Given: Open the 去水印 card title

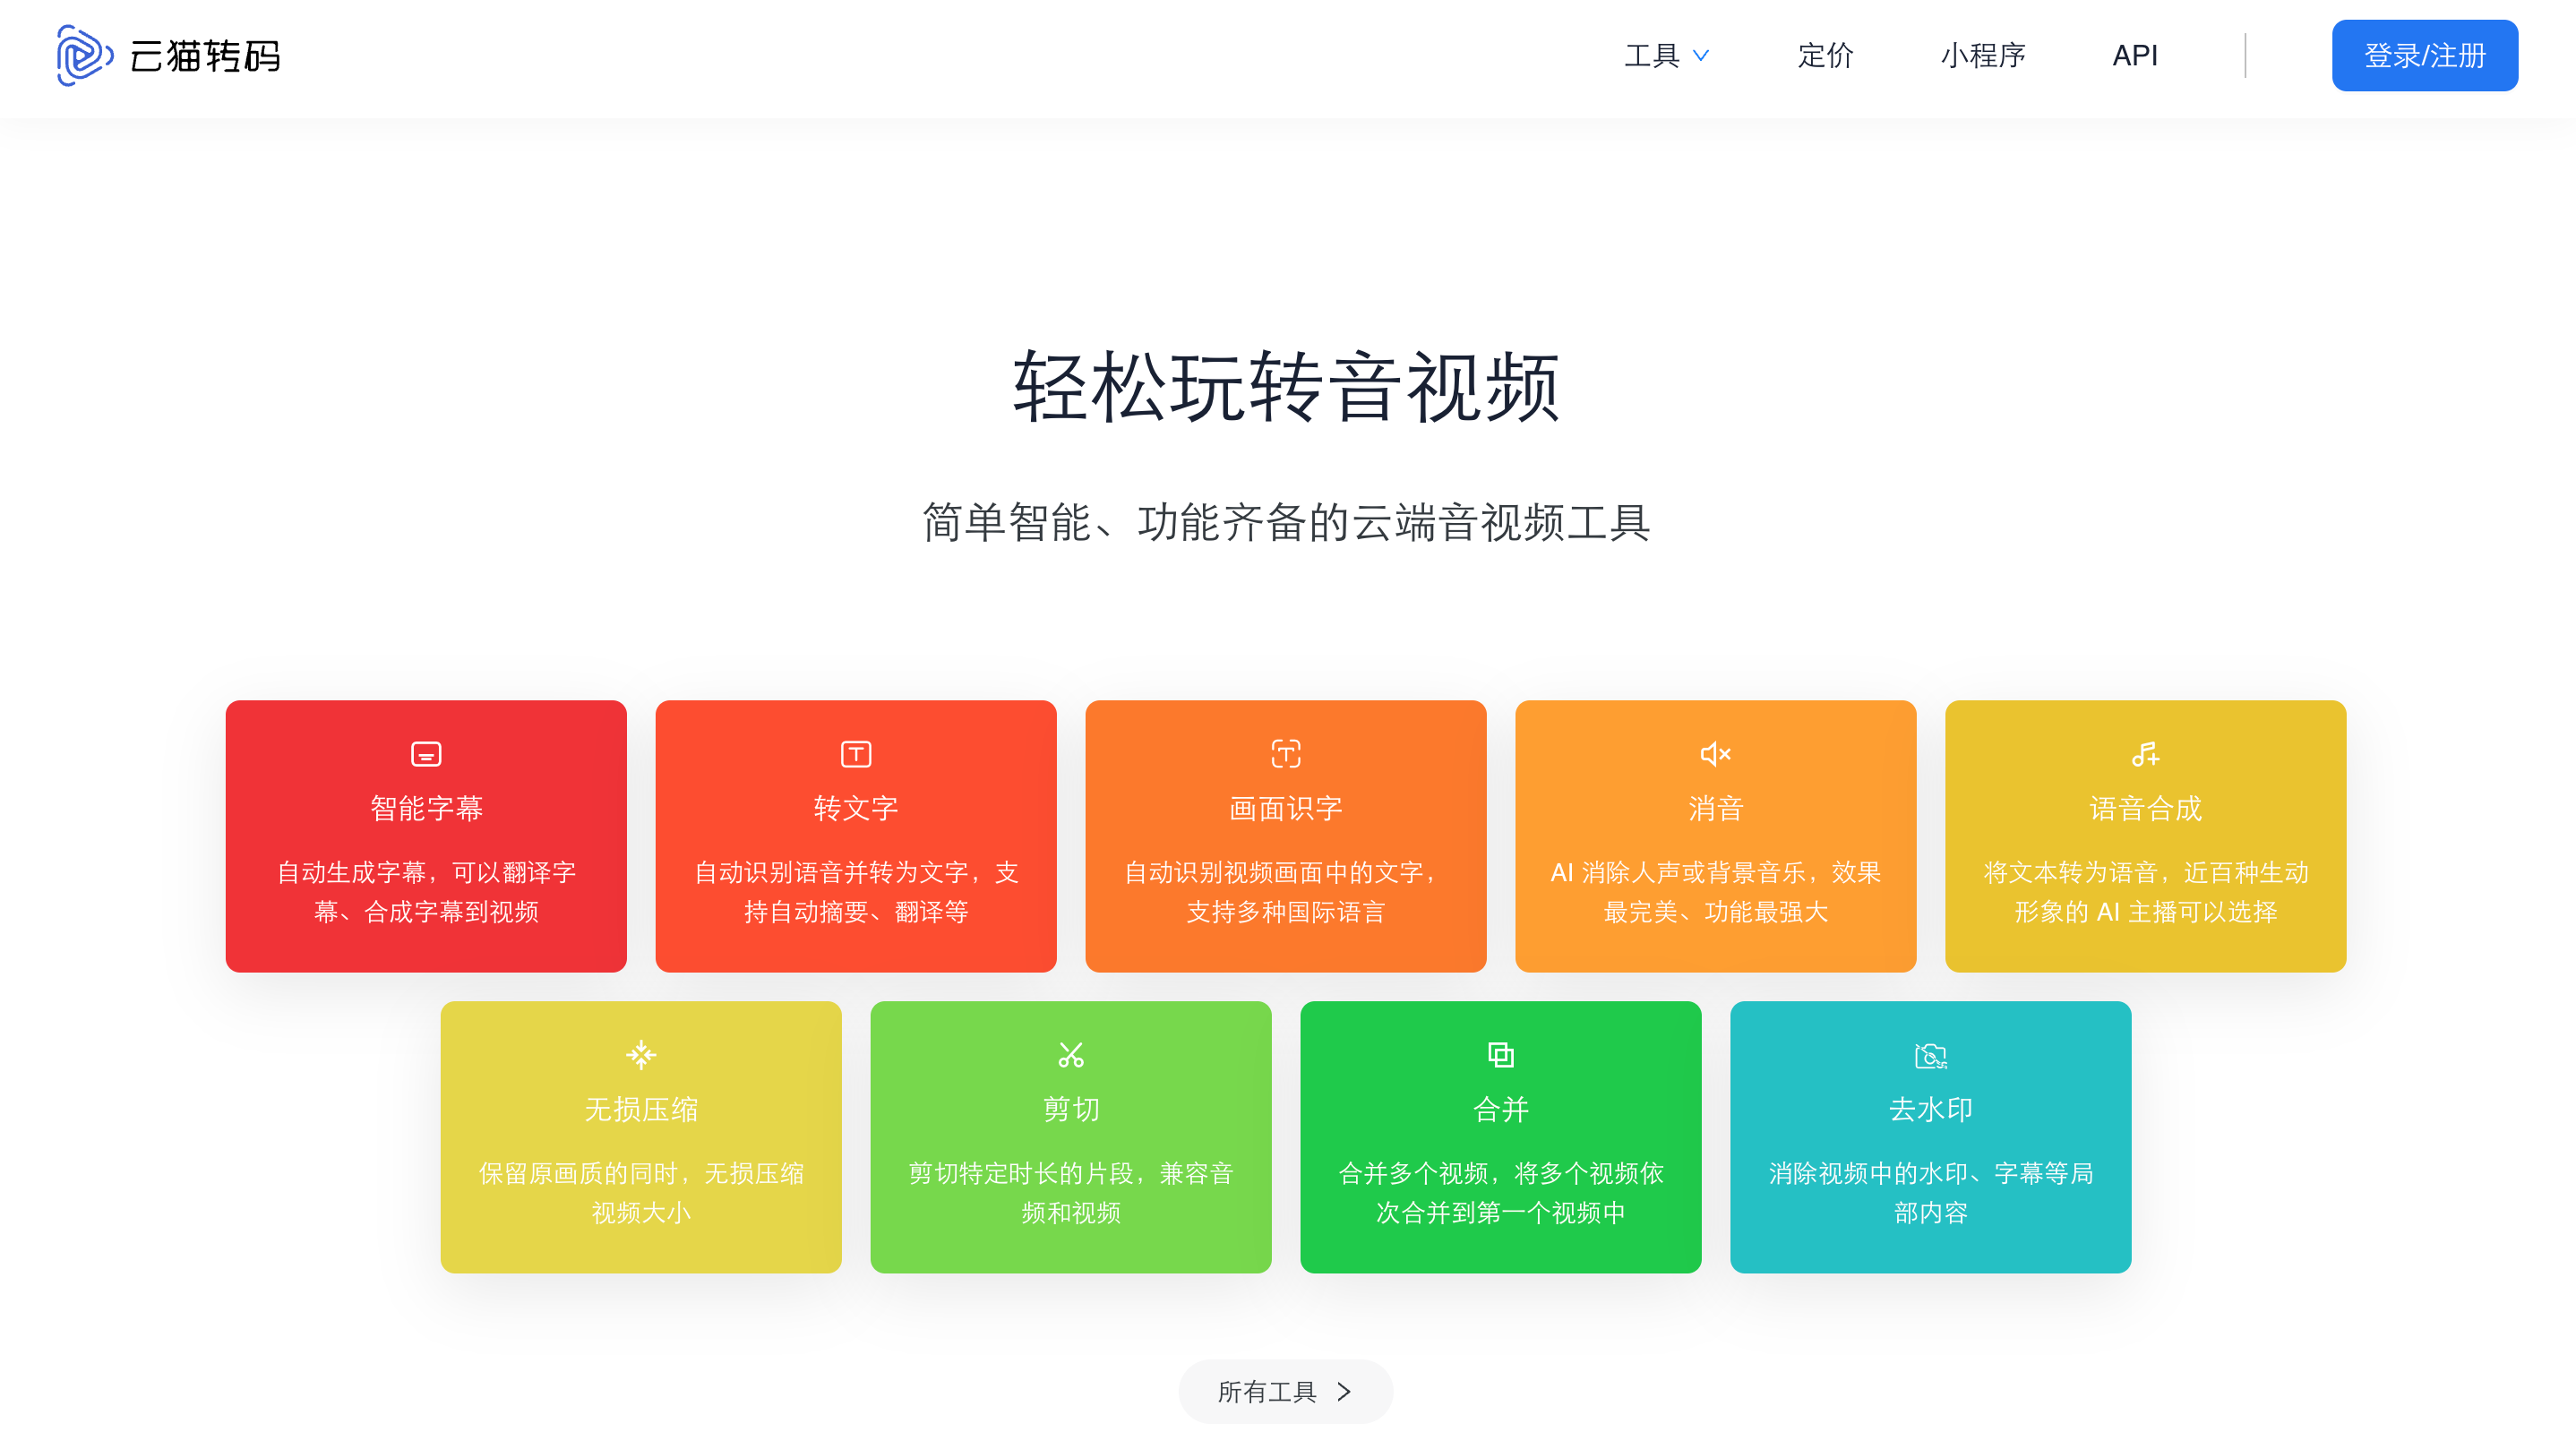Looking at the screenshot, I should [x=1930, y=1109].
